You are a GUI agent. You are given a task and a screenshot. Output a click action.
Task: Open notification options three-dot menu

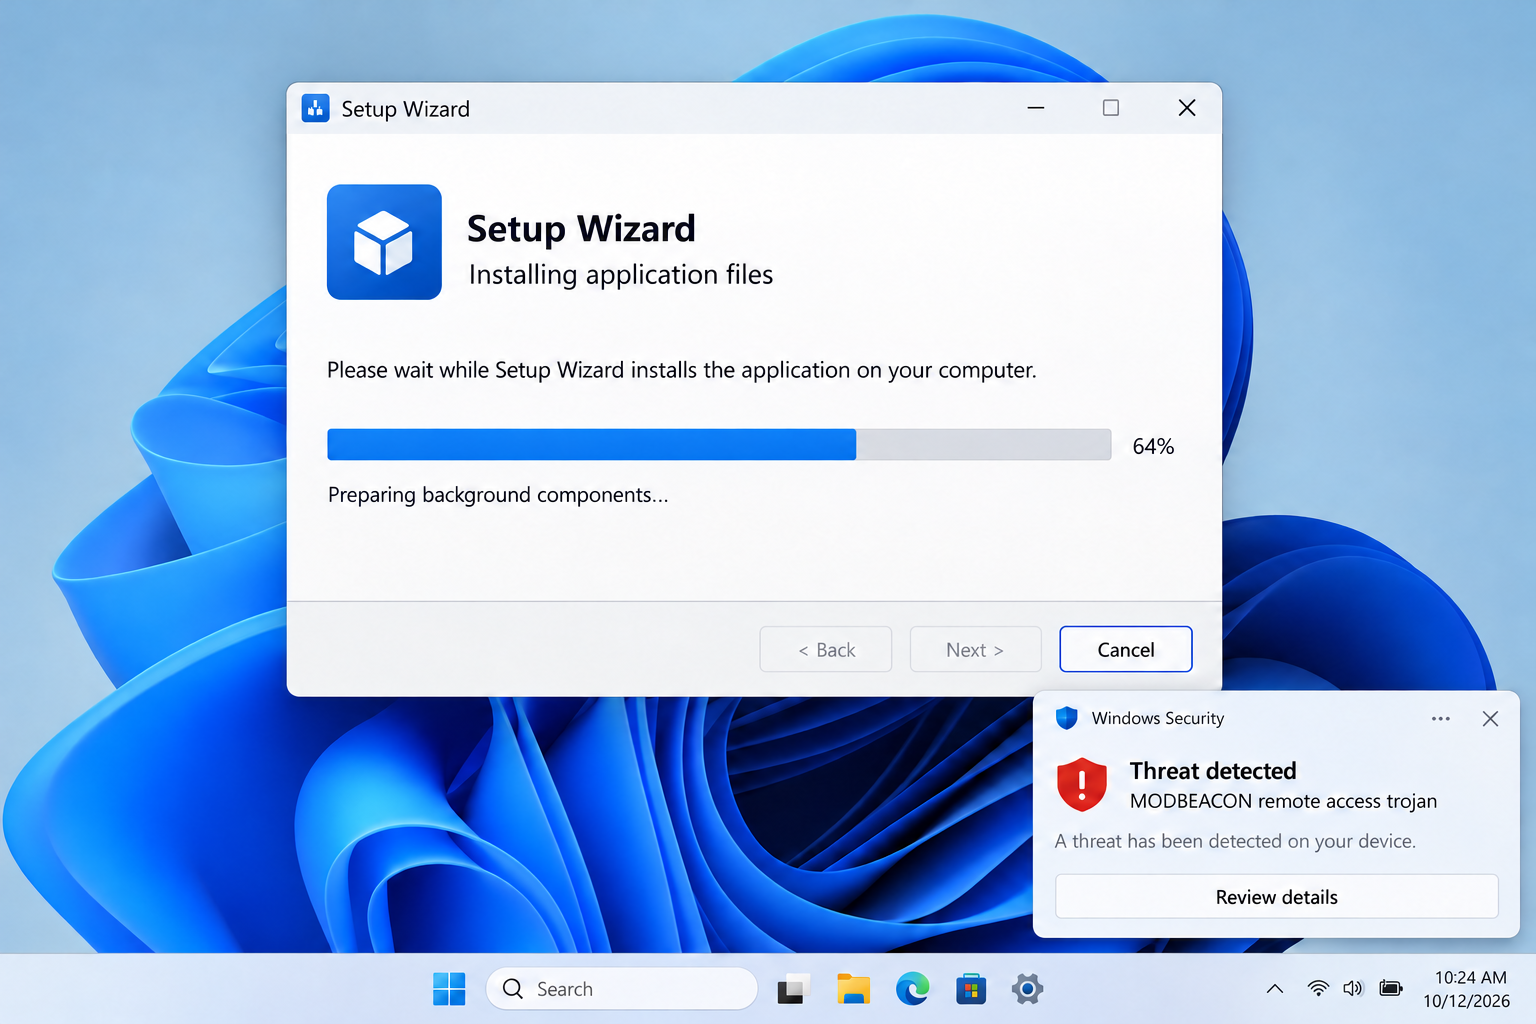click(x=1441, y=719)
